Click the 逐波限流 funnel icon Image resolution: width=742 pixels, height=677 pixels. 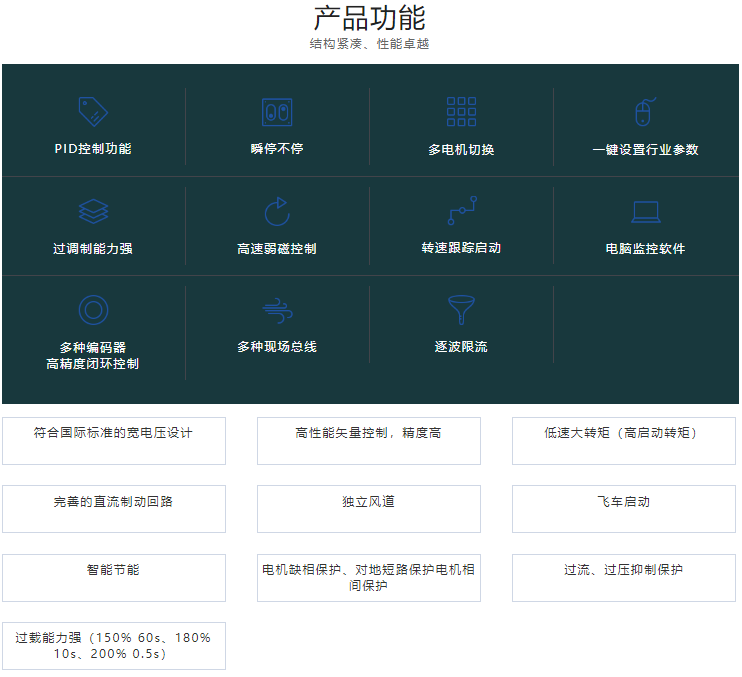tap(461, 310)
